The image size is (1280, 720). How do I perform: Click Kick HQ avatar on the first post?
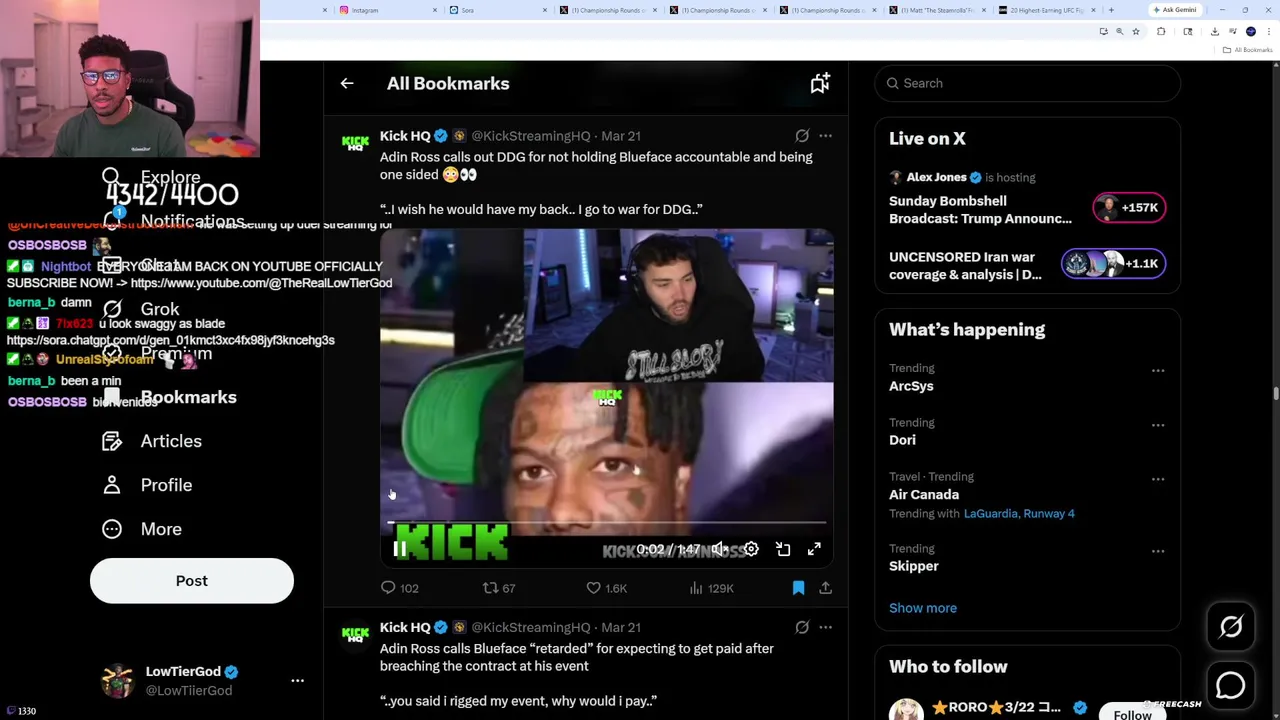tap(355, 143)
